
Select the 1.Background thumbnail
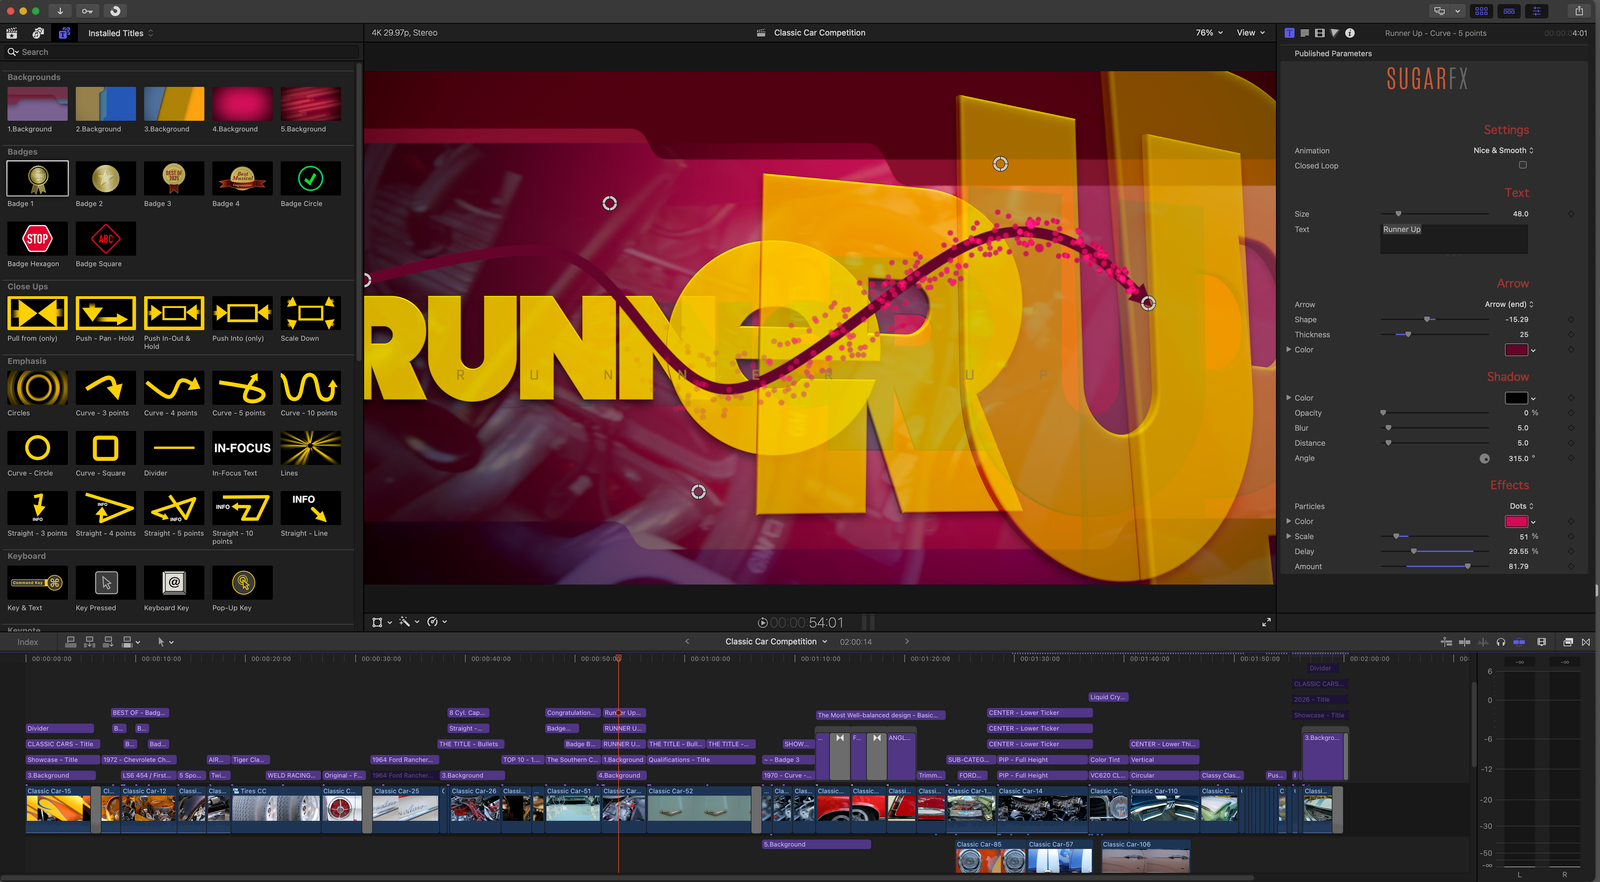click(38, 104)
